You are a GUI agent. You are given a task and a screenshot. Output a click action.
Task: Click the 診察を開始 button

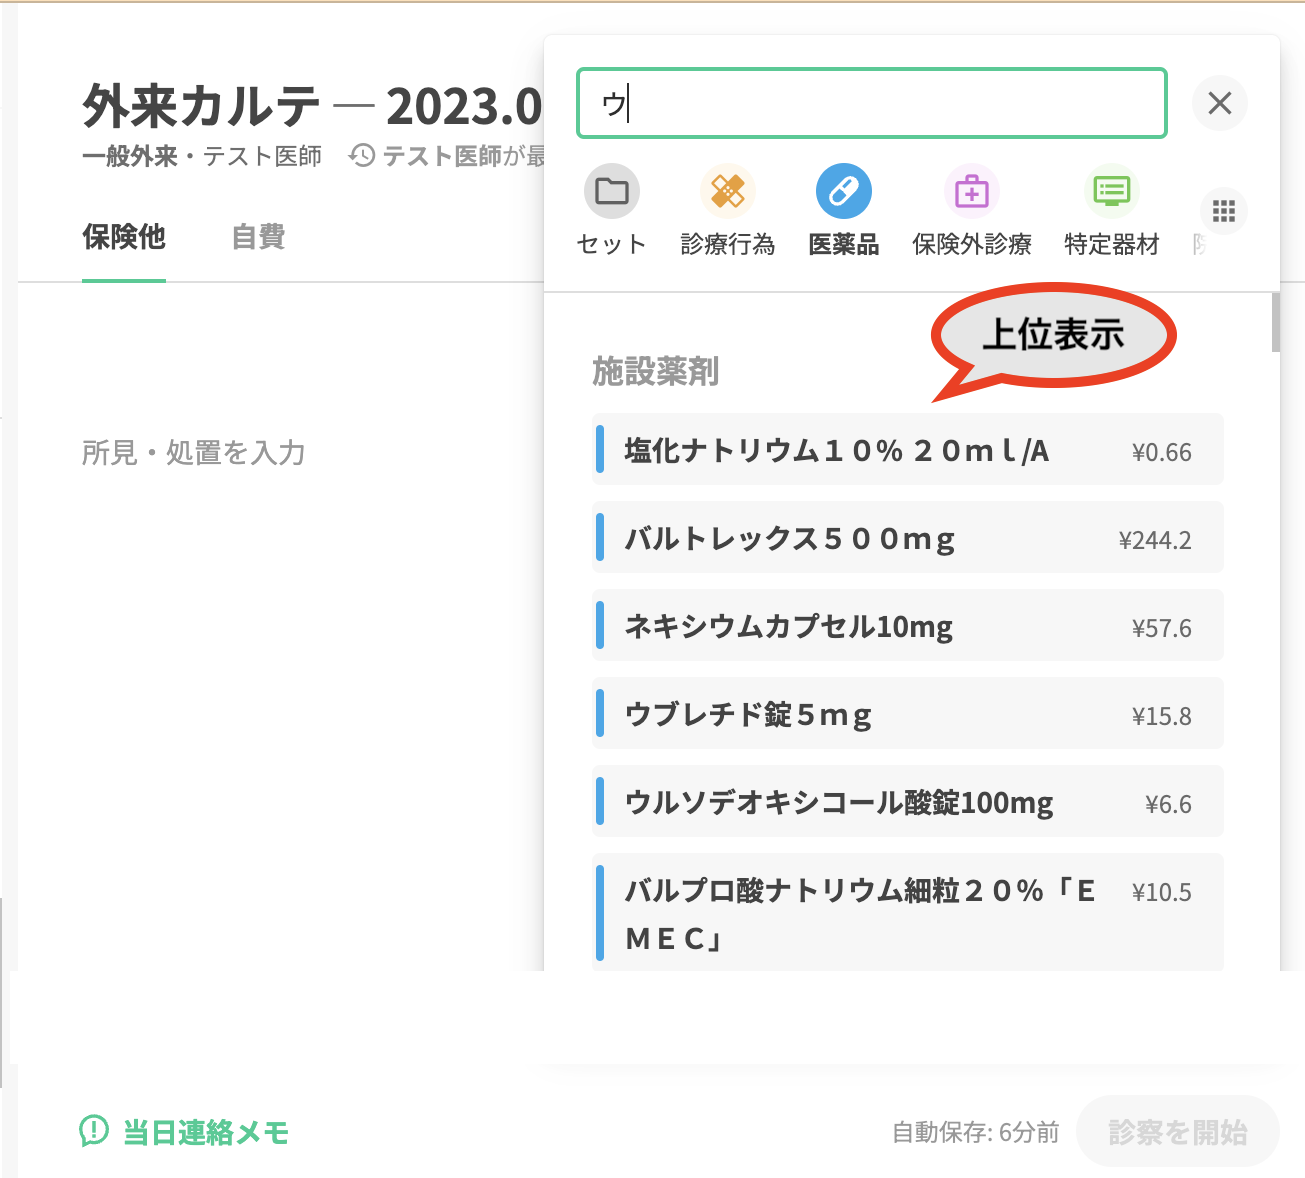pyautogui.click(x=1177, y=1131)
